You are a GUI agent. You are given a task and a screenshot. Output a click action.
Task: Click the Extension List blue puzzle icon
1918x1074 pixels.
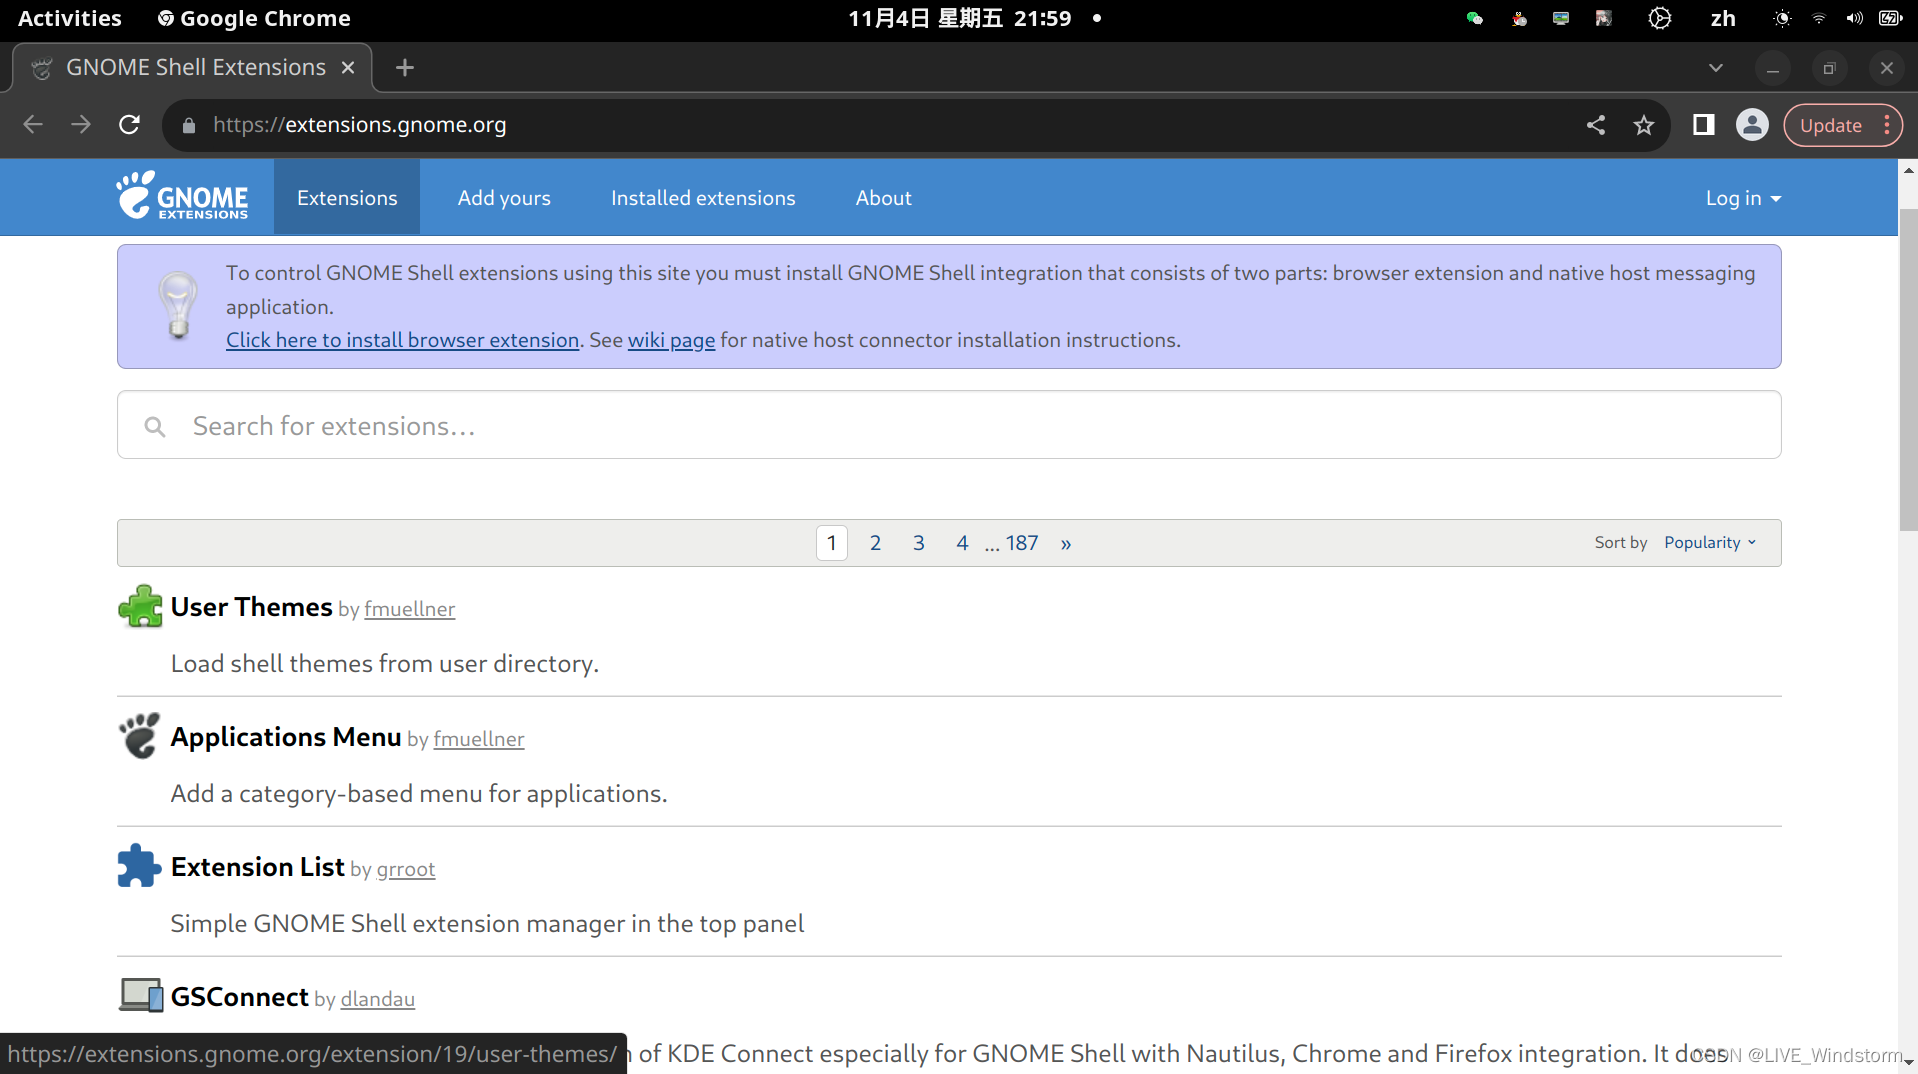point(139,866)
